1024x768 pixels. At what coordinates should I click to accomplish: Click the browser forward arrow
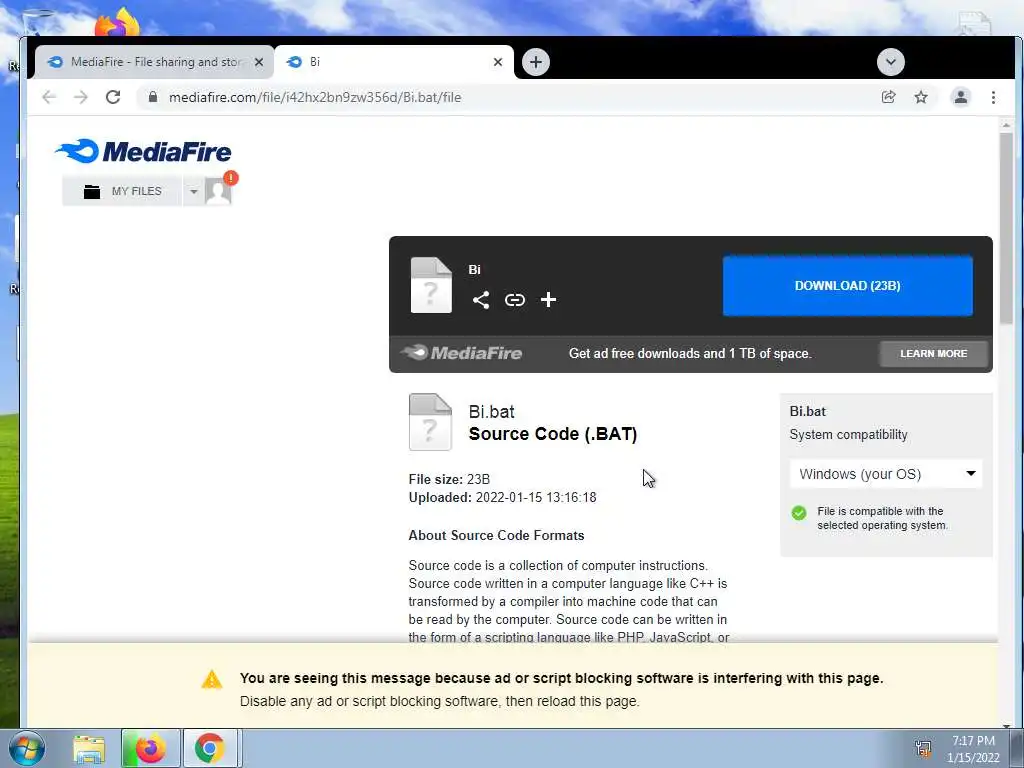point(80,97)
